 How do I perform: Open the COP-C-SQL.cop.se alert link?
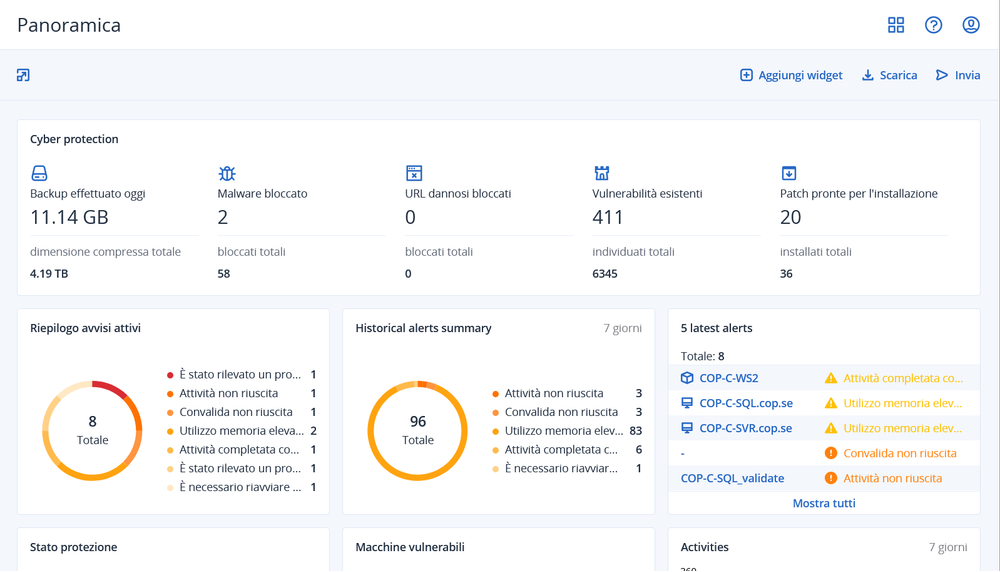(746, 403)
